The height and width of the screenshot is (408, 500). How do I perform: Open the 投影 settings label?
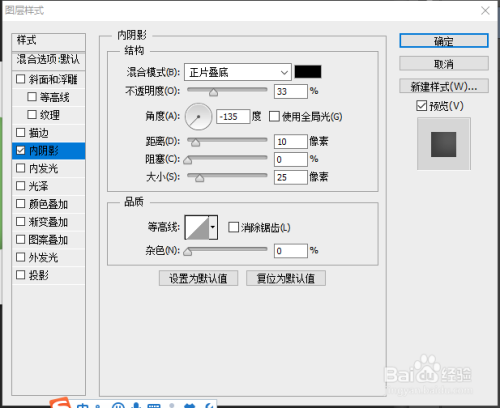pyautogui.click(x=39, y=275)
